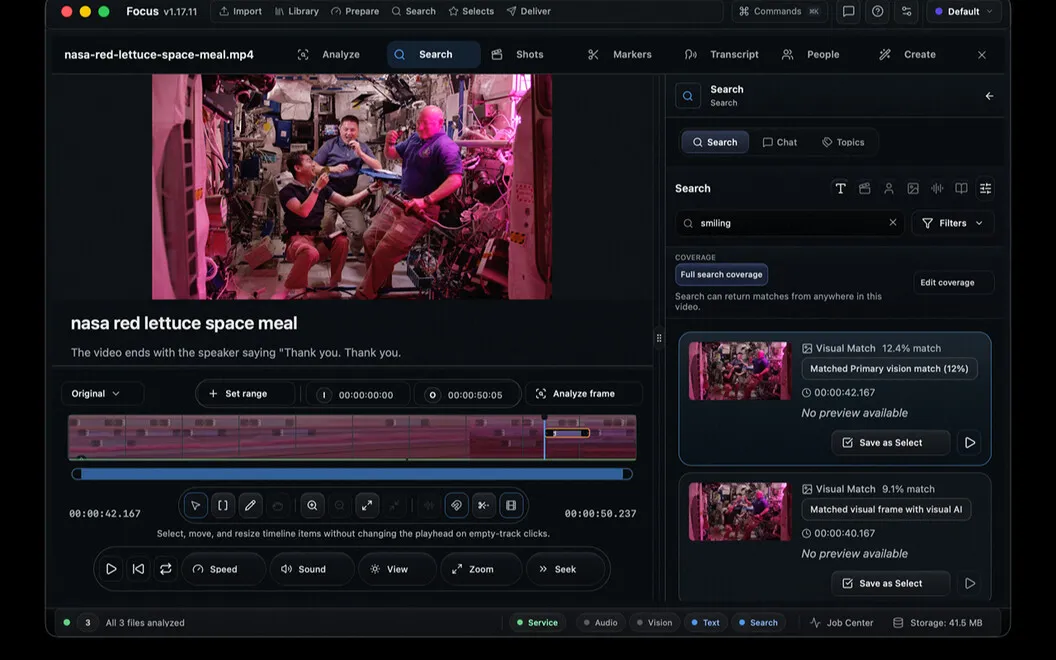Viewport: 1056px width, 660px height.
Task: Switch to the Transcript tab
Action: pyautogui.click(x=722, y=55)
